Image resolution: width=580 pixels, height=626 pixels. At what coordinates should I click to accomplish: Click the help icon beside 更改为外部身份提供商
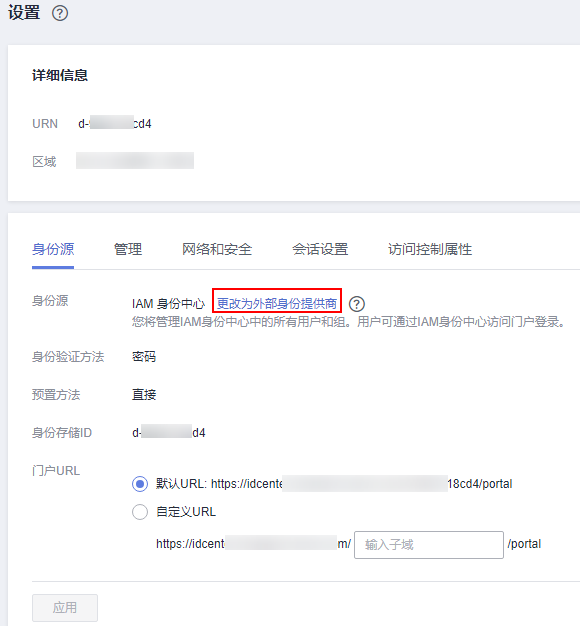356,304
